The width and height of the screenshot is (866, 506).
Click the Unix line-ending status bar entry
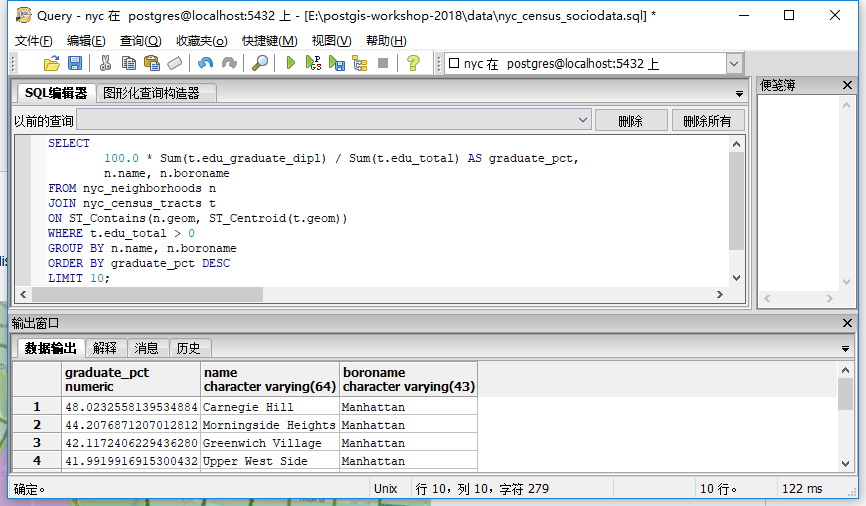(x=386, y=489)
